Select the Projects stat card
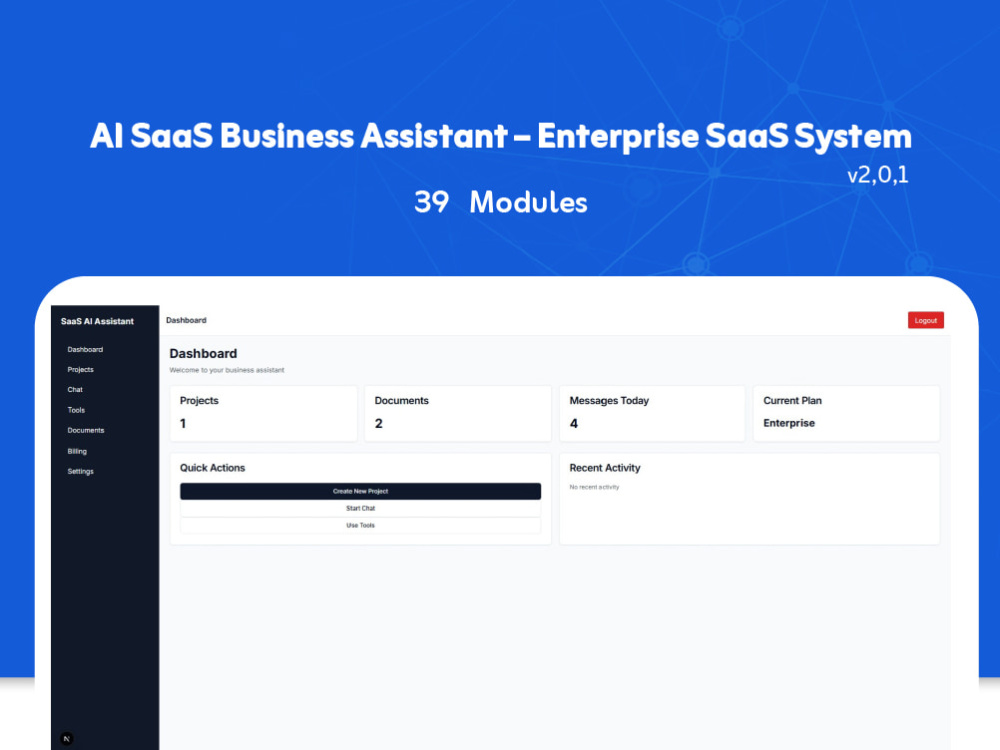The width and height of the screenshot is (1000, 750). (x=263, y=413)
